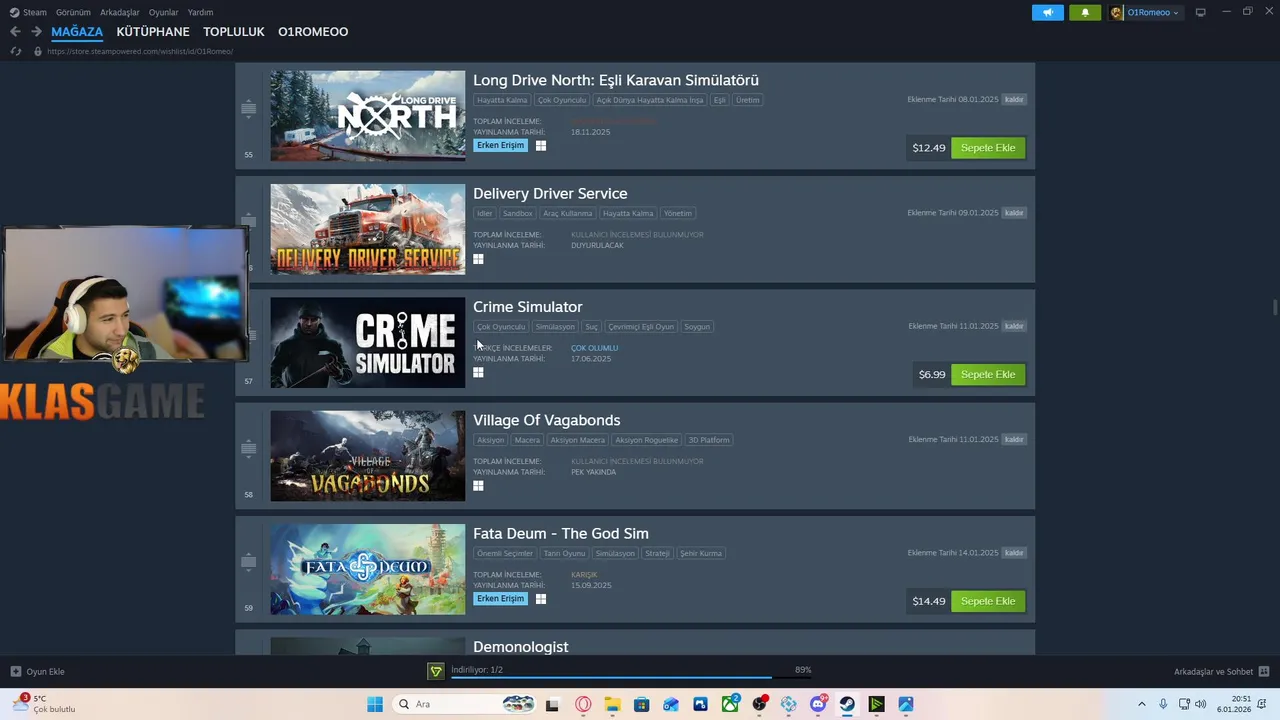Open the Fata Deum capsule image

tap(367, 569)
